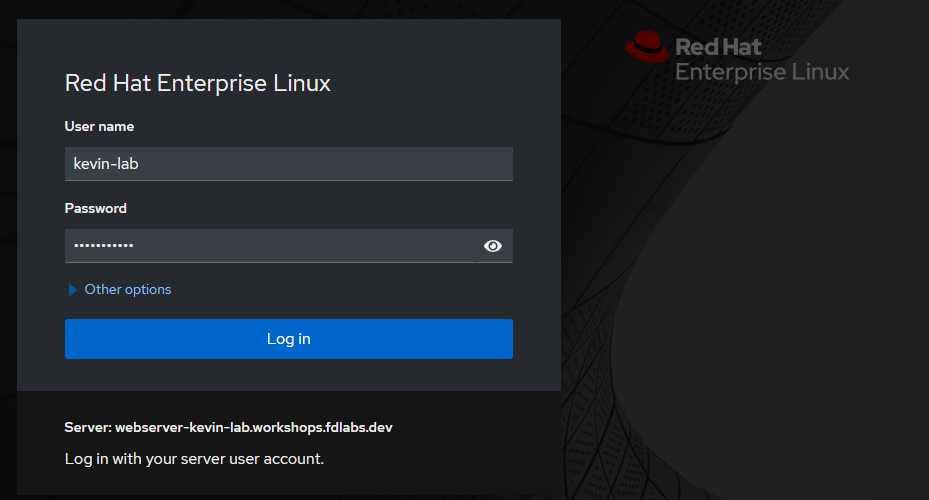Viewport: 929px width, 500px height.
Task: Click the blue Log in button
Action: point(289,339)
